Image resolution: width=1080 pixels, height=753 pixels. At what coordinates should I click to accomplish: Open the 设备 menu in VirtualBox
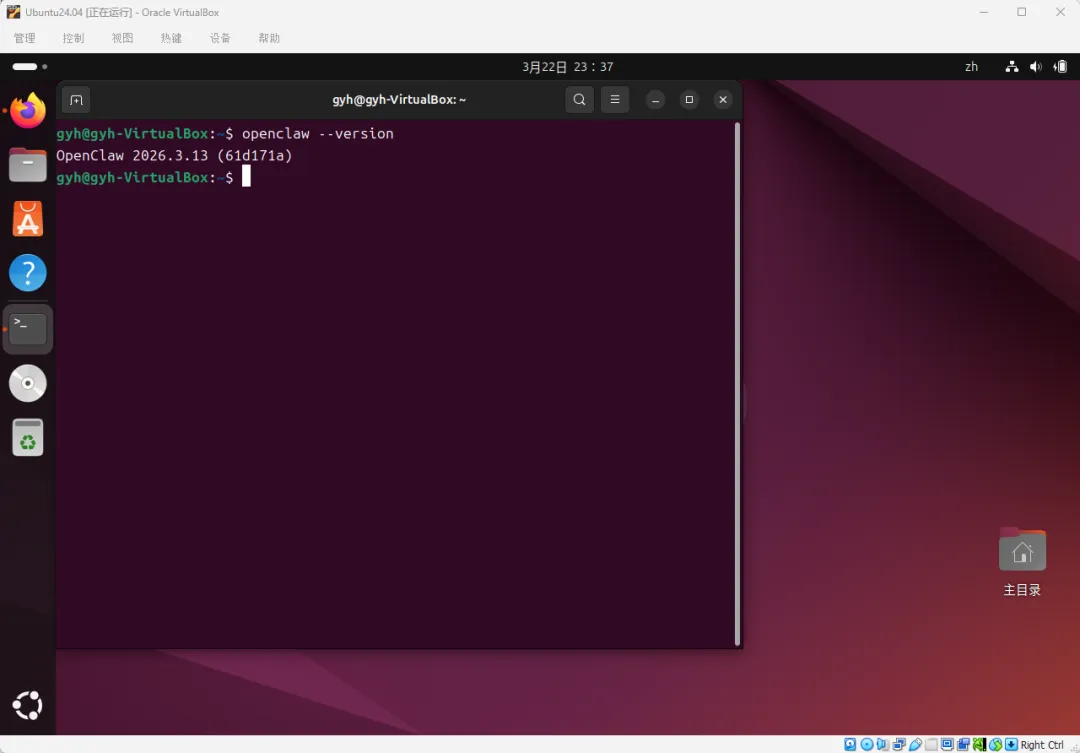tap(220, 38)
